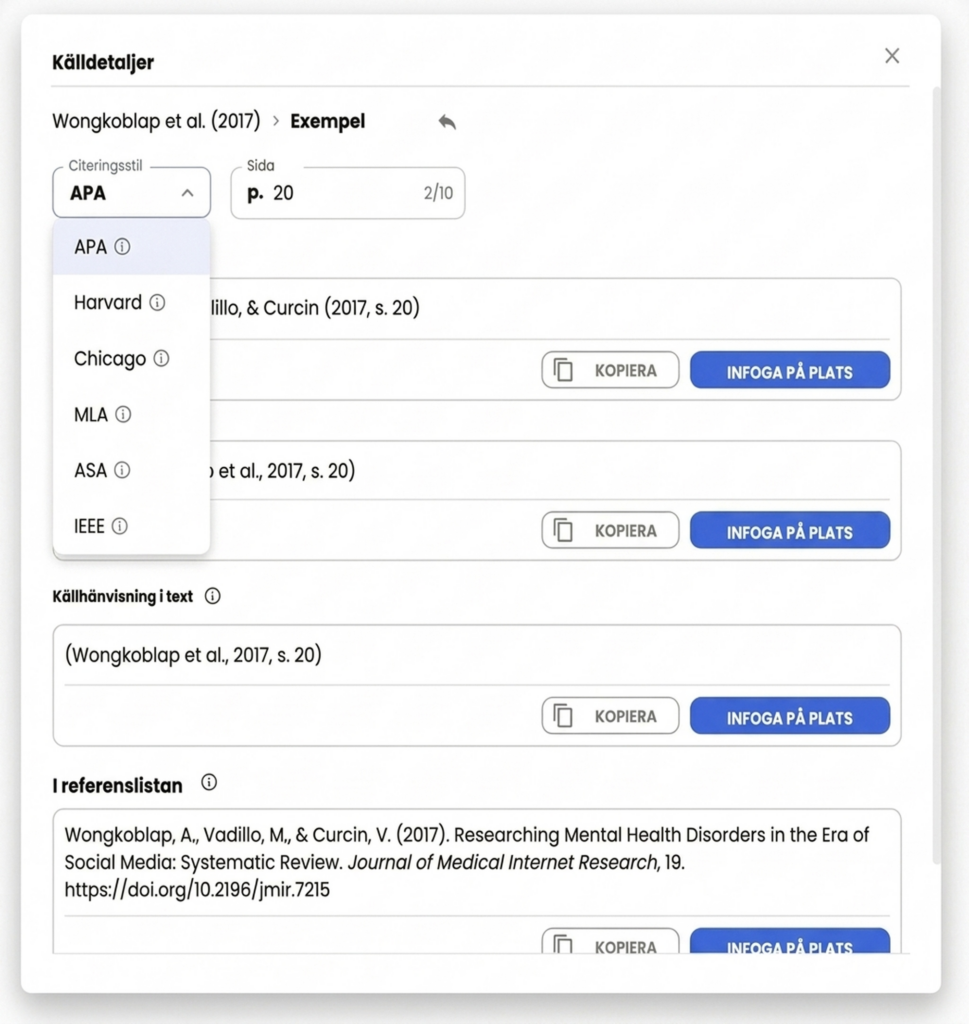This screenshot has width=969, height=1024.
Task: Open info icon next to Harvard option
Action: (157, 302)
